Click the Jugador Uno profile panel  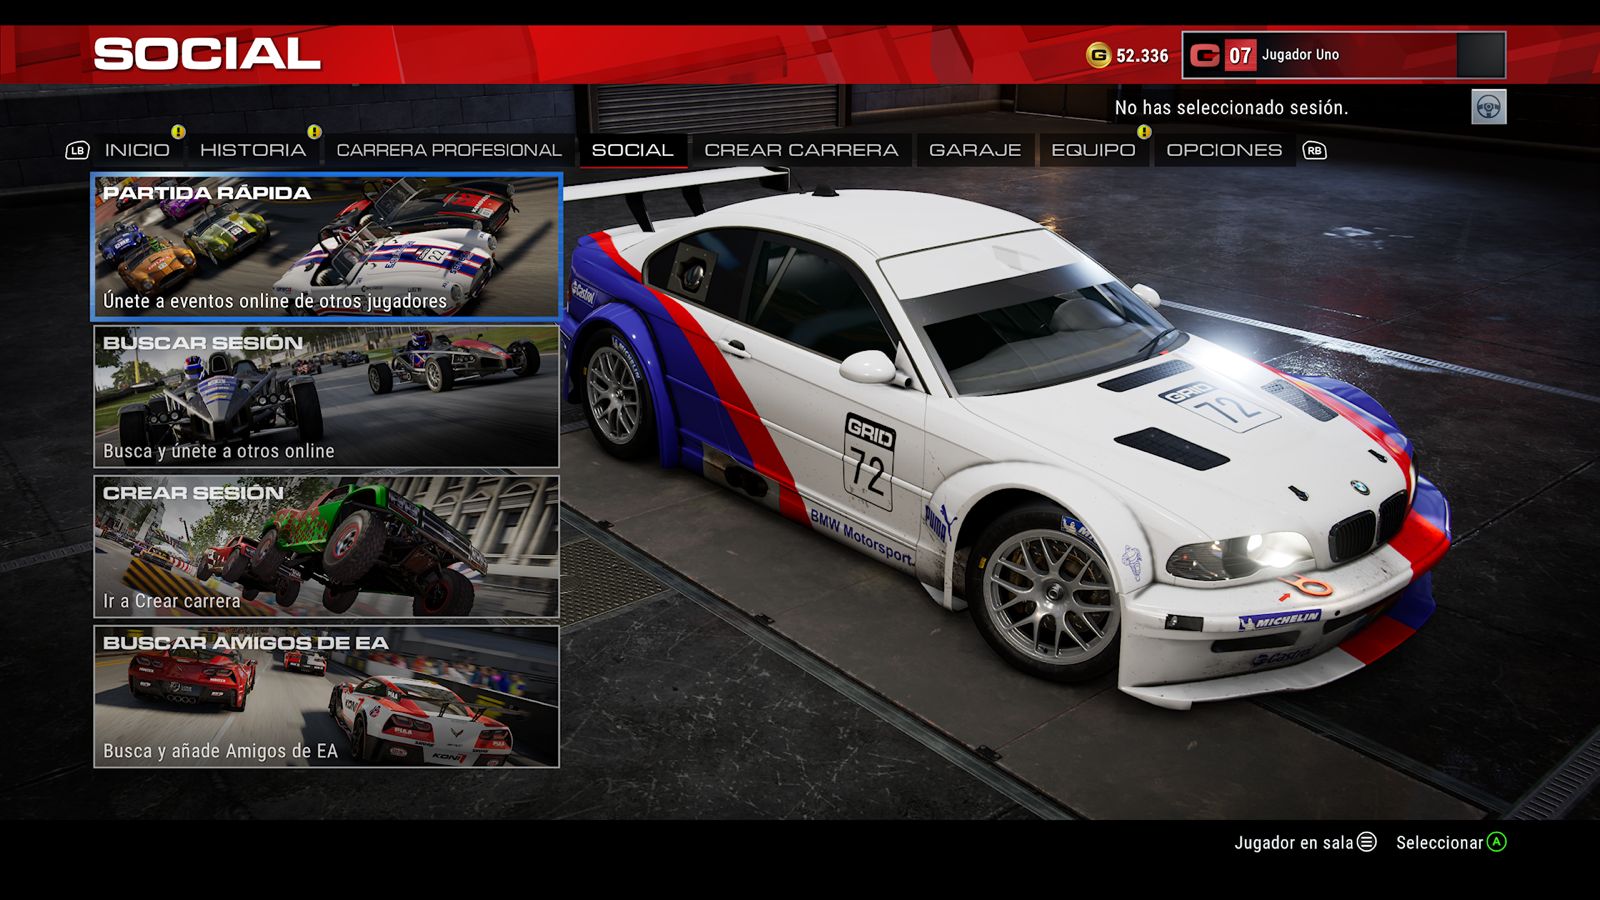pos(1343,55)
